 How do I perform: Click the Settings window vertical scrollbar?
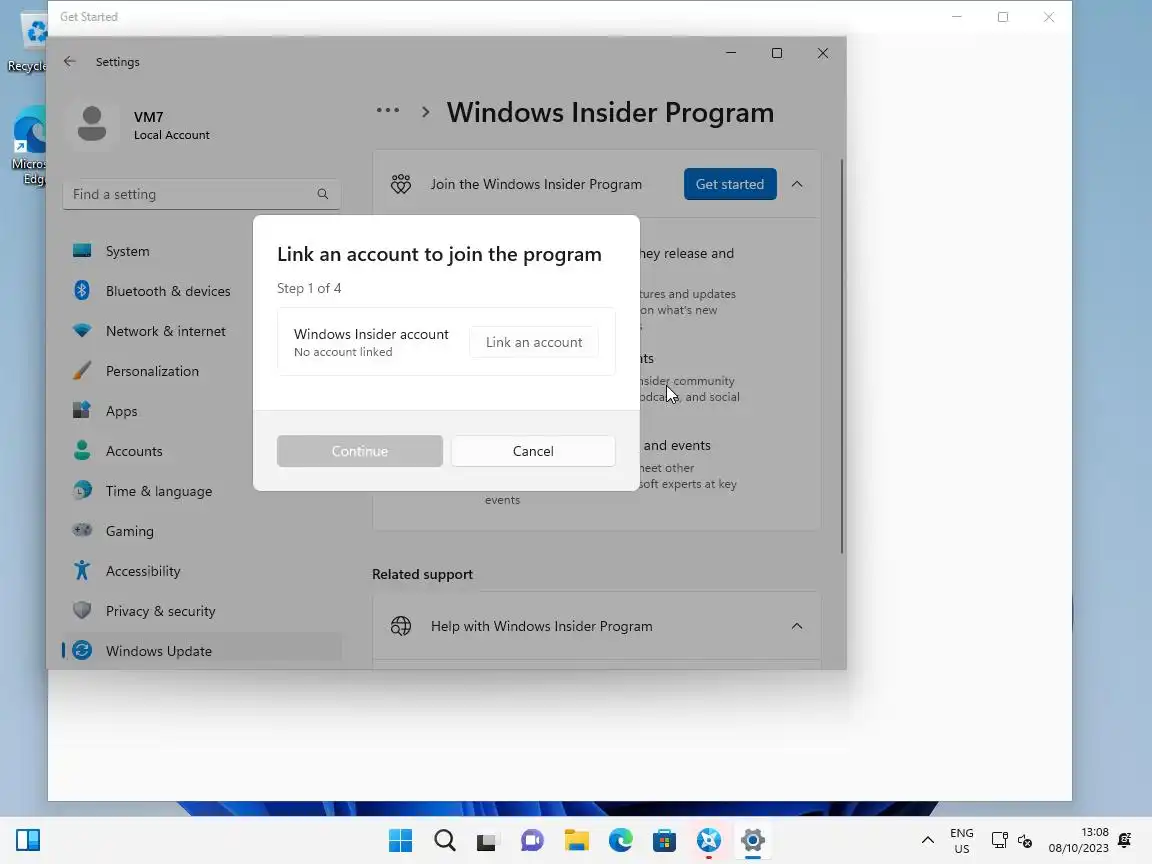point(842,356)
